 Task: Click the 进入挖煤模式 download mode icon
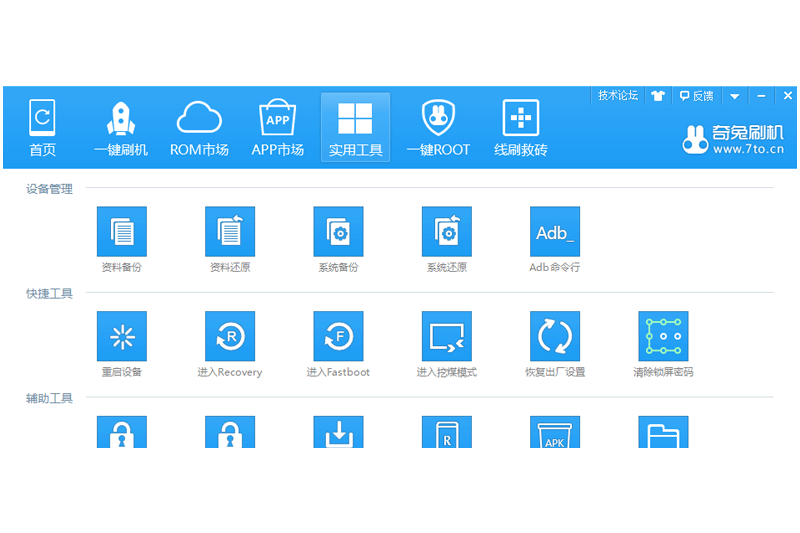pyautogui.click(x=446, y=336)
